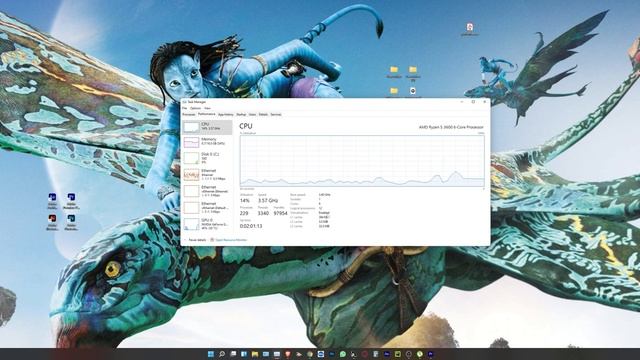This screenshot has height=360, width=640.
Task: Switch to the App history tab
Action: 226,115
